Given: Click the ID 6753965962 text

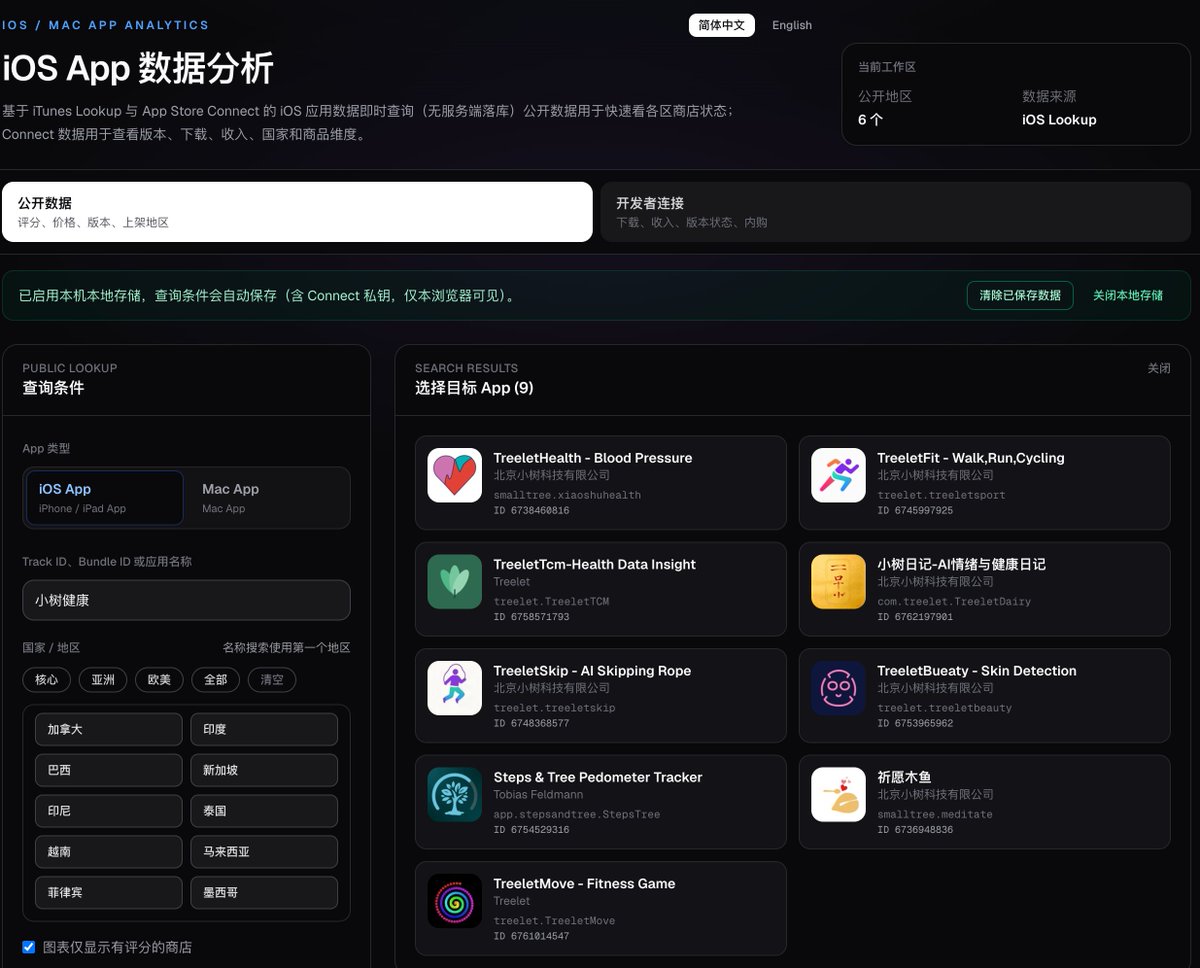Looking at the screenshot, I should click(x=915, y=723).
